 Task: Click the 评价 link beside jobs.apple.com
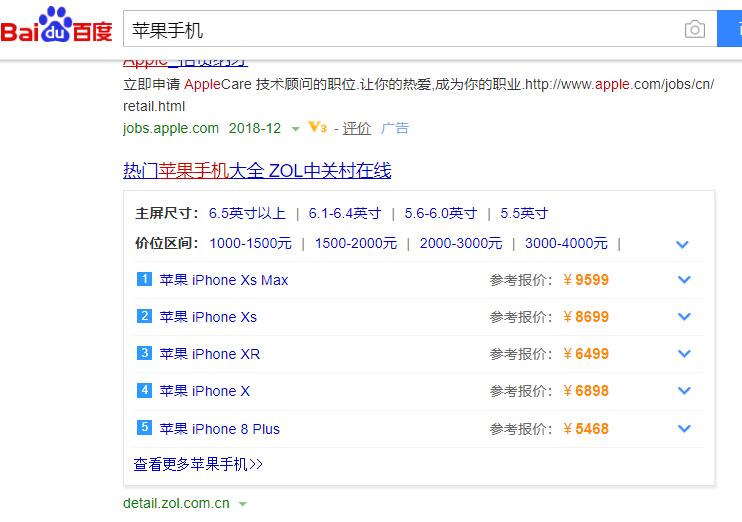coord(357,128)
